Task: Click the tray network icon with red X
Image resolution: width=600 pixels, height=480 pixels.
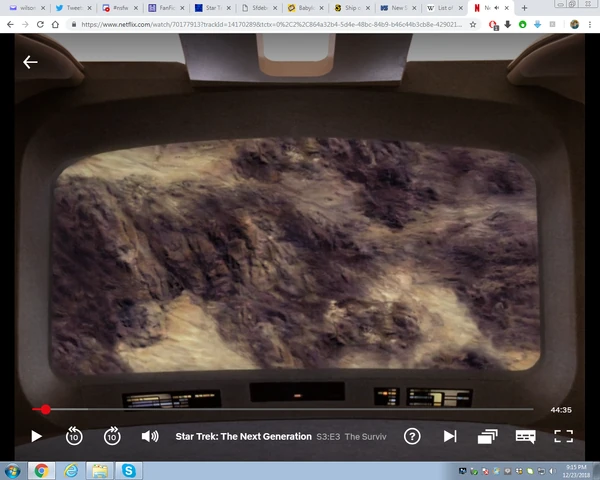Action: coord(485,471)
